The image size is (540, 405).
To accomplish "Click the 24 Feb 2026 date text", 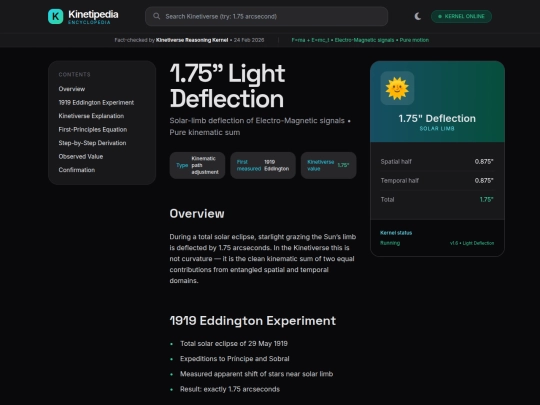I will click(249, 40).
